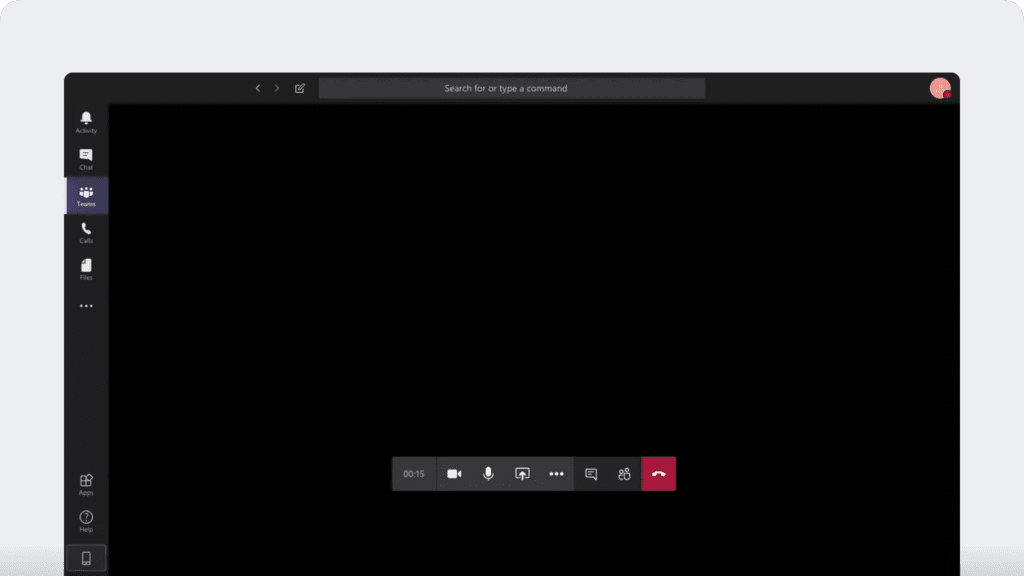
Task: Open the Files section
Action: 86,268
